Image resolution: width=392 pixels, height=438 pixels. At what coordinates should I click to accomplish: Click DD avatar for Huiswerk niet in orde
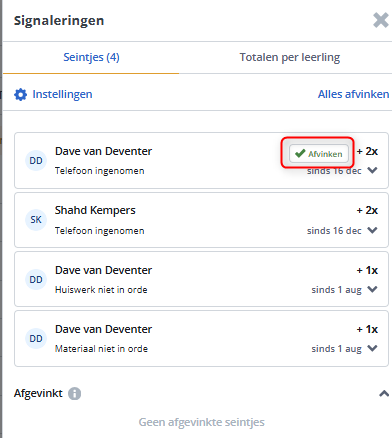pyautogui.click(x=36, y=279)
